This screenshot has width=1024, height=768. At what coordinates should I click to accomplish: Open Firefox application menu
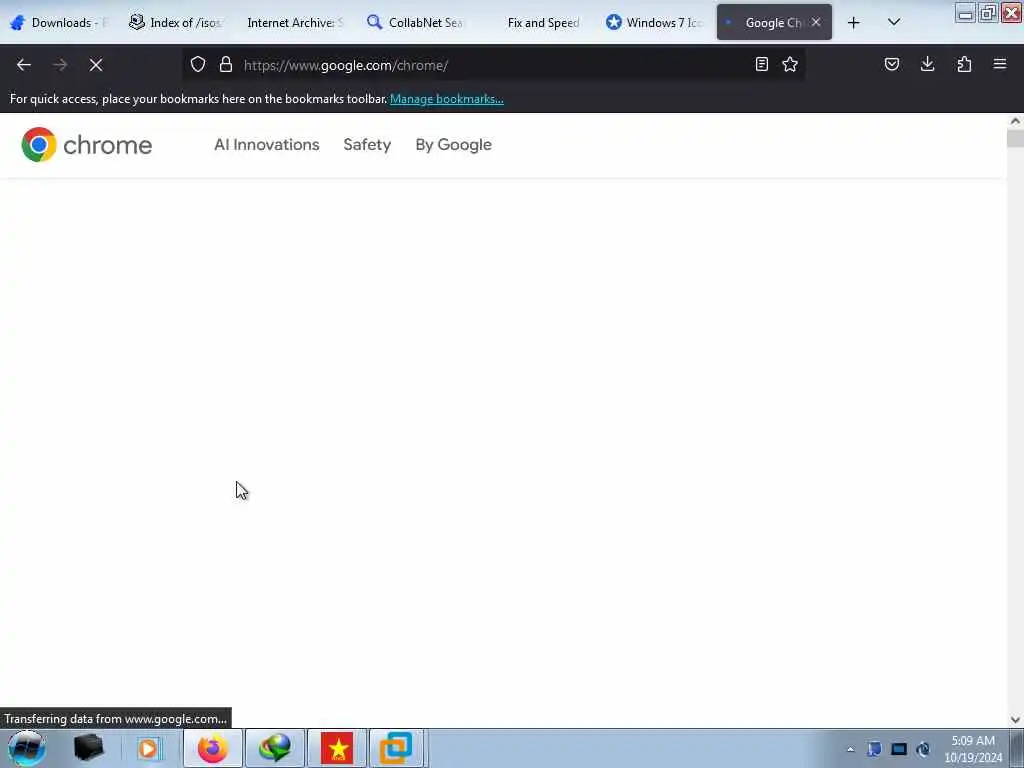[1000, 64]
